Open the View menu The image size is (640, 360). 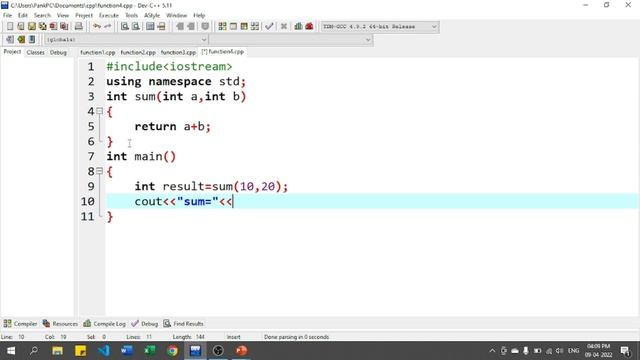click(x=63, y=15)
